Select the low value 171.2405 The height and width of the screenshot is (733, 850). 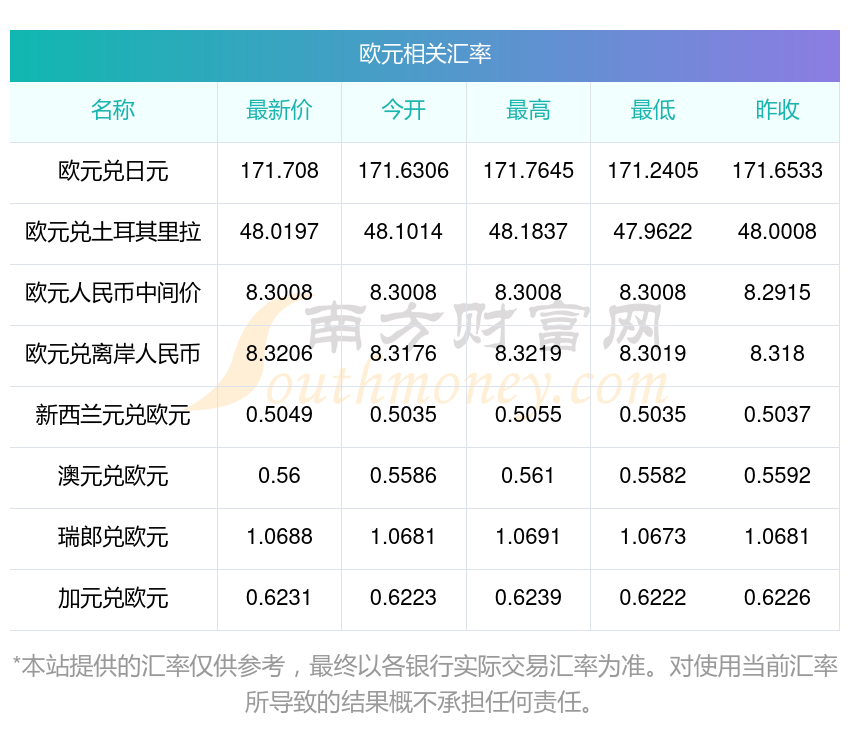(653, 171)
